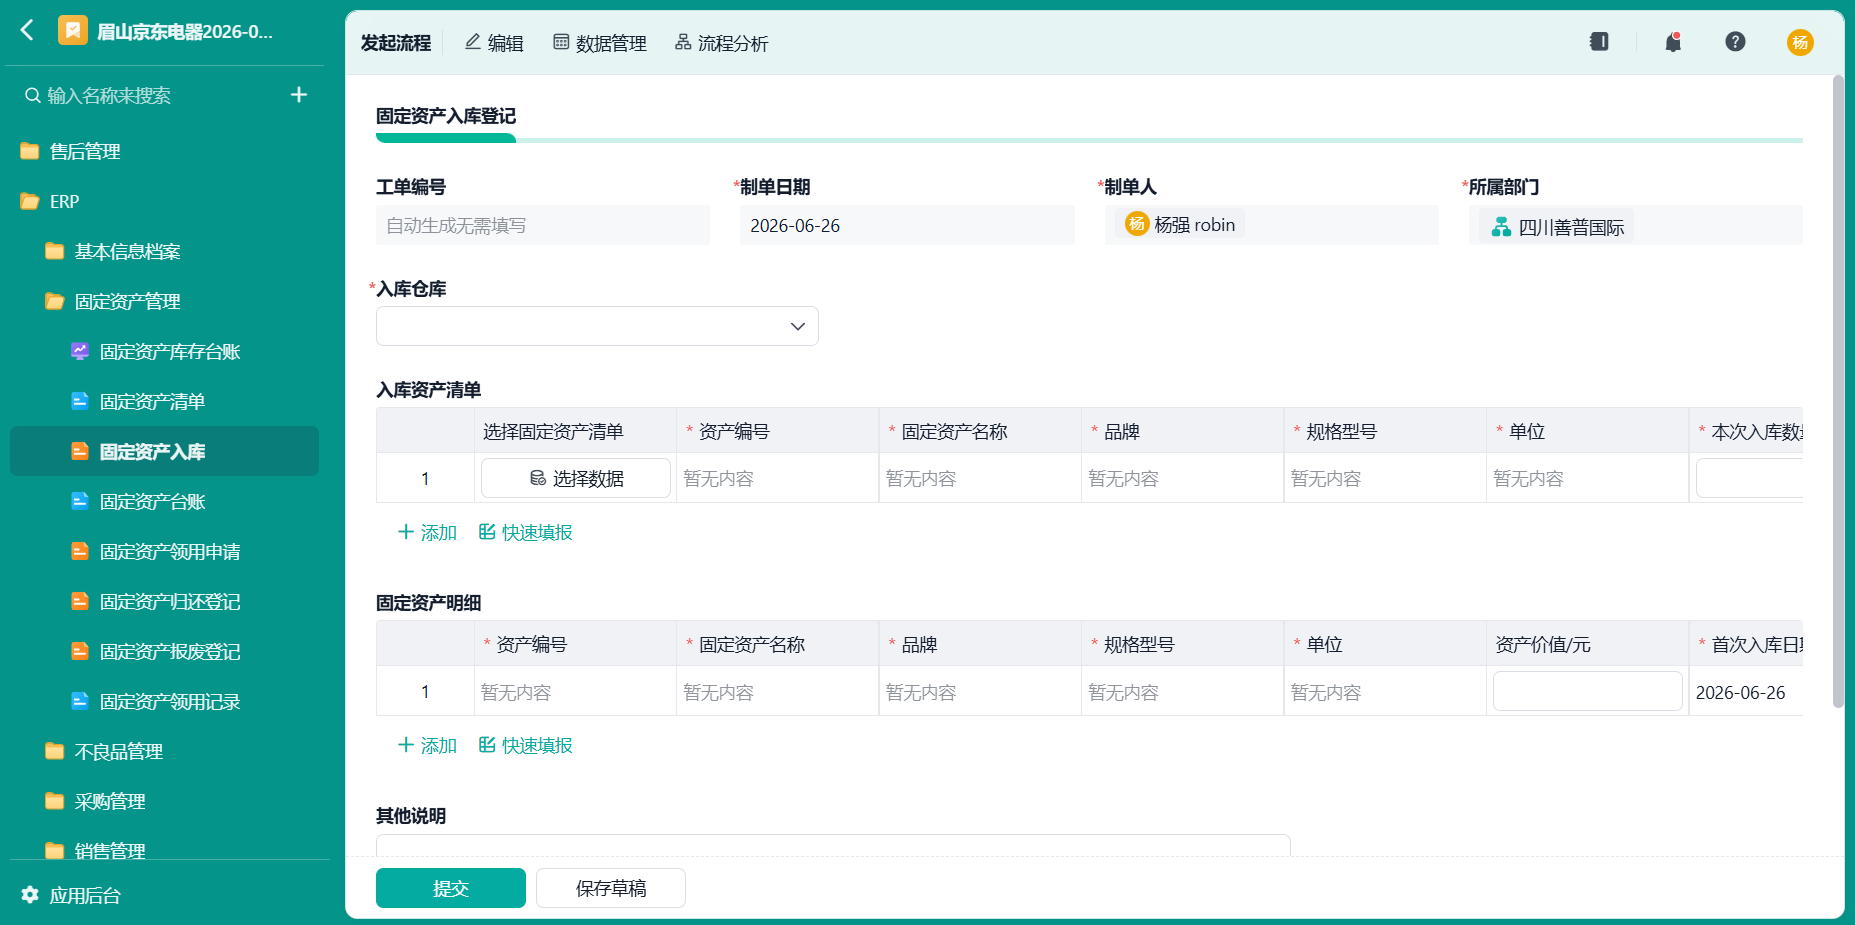This screenshot has width=1855, height=925.
Task: Click the 四川善普国际 department tag
Action: click(1557, 227)
